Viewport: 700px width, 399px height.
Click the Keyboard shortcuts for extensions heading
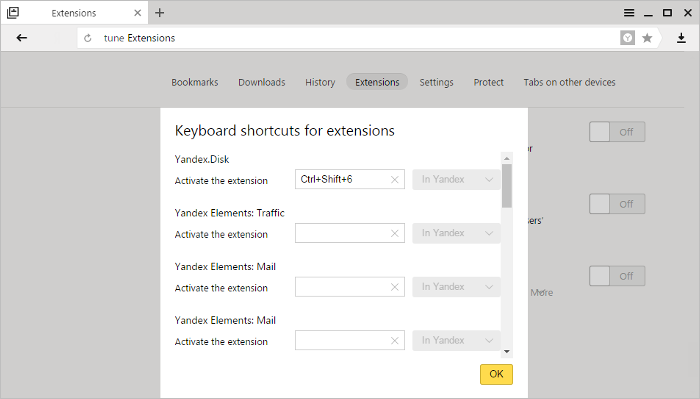click(285, 131)
